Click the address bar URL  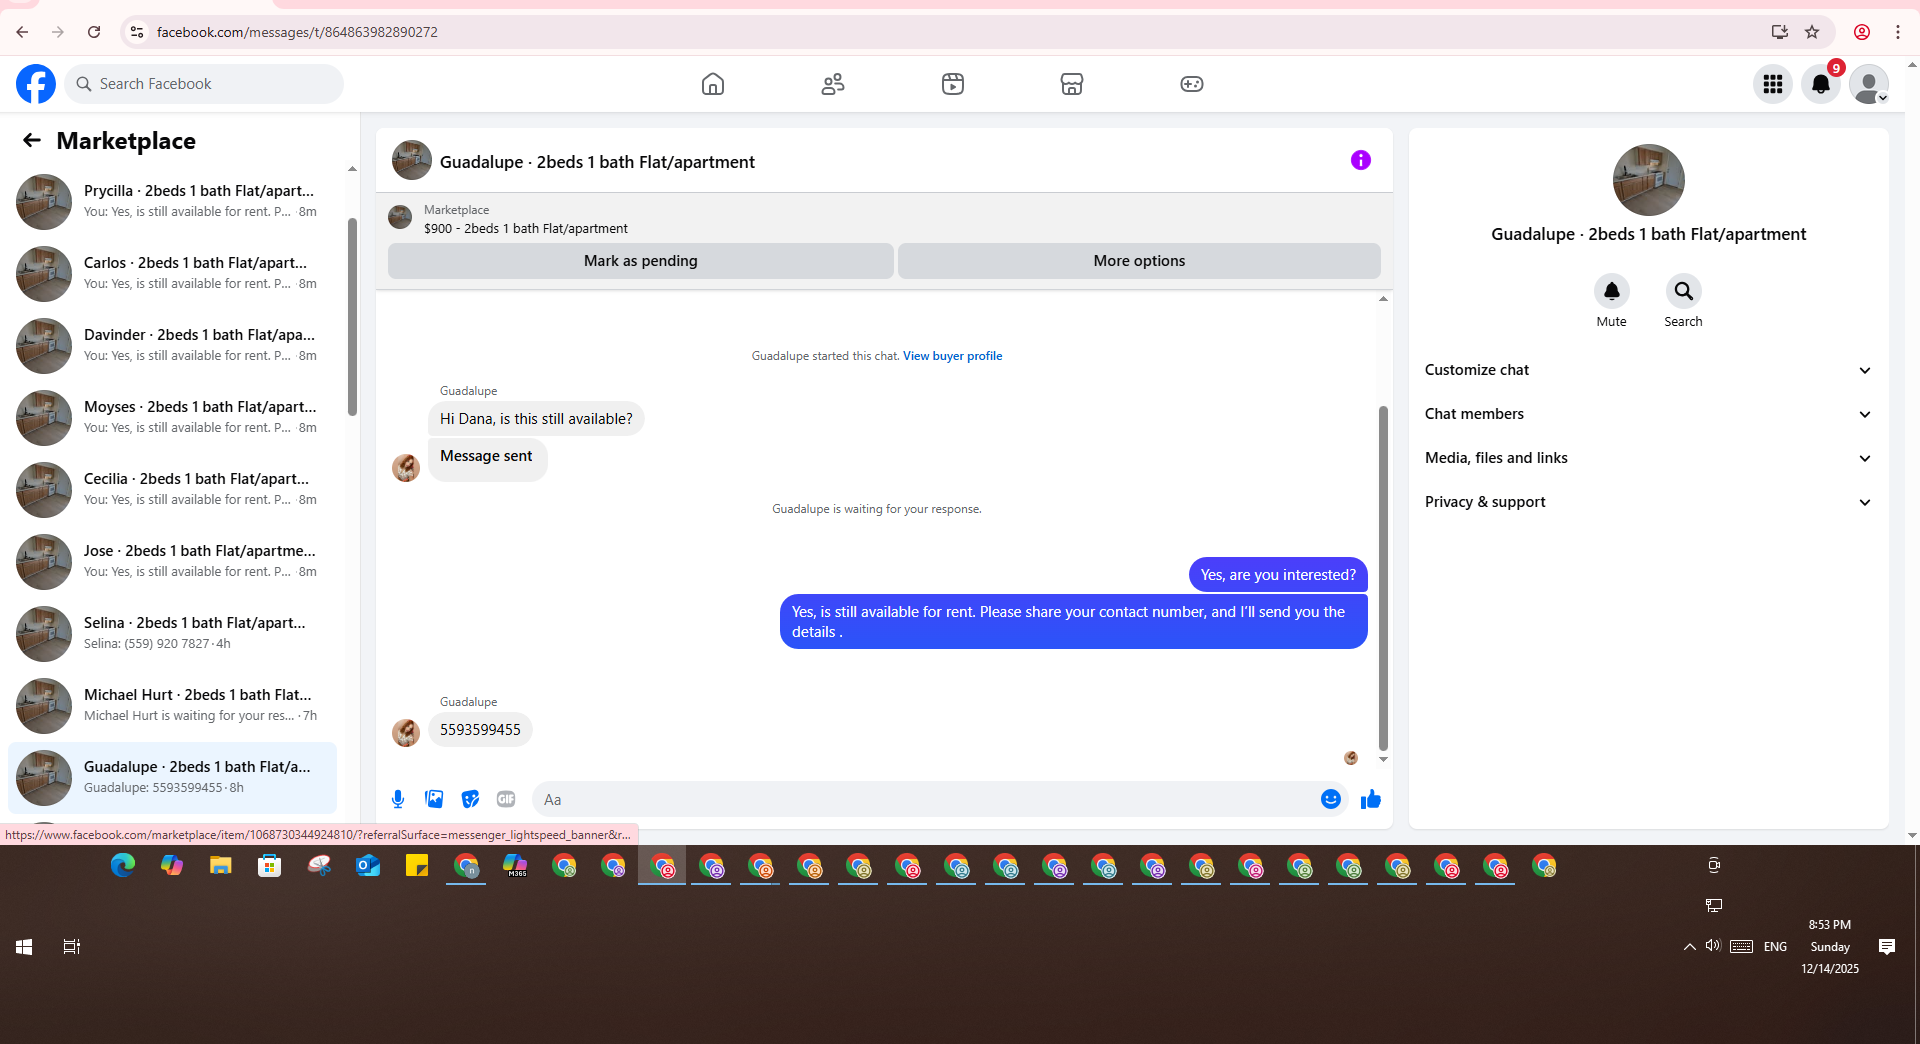click(x=297, y=32)
